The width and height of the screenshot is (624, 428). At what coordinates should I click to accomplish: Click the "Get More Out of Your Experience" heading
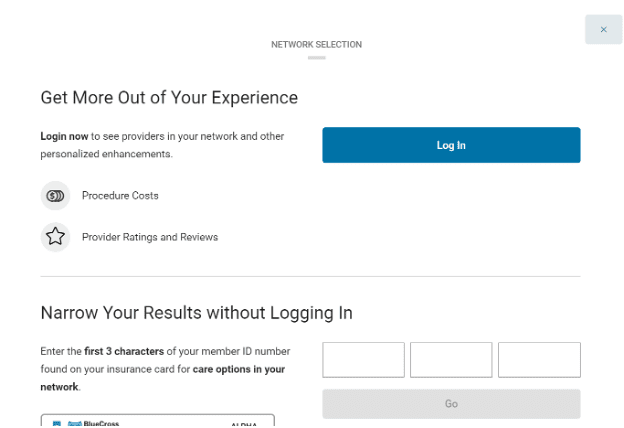169,98
